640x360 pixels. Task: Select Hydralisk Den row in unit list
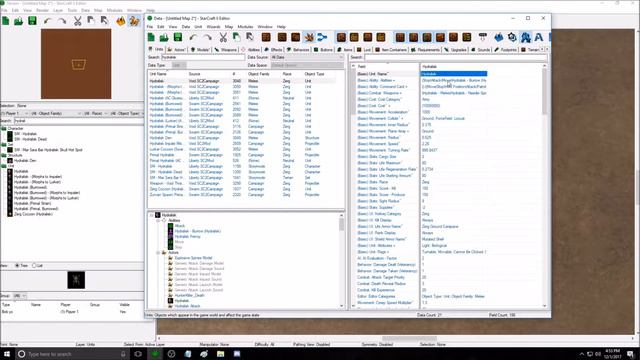coord(242,138)
